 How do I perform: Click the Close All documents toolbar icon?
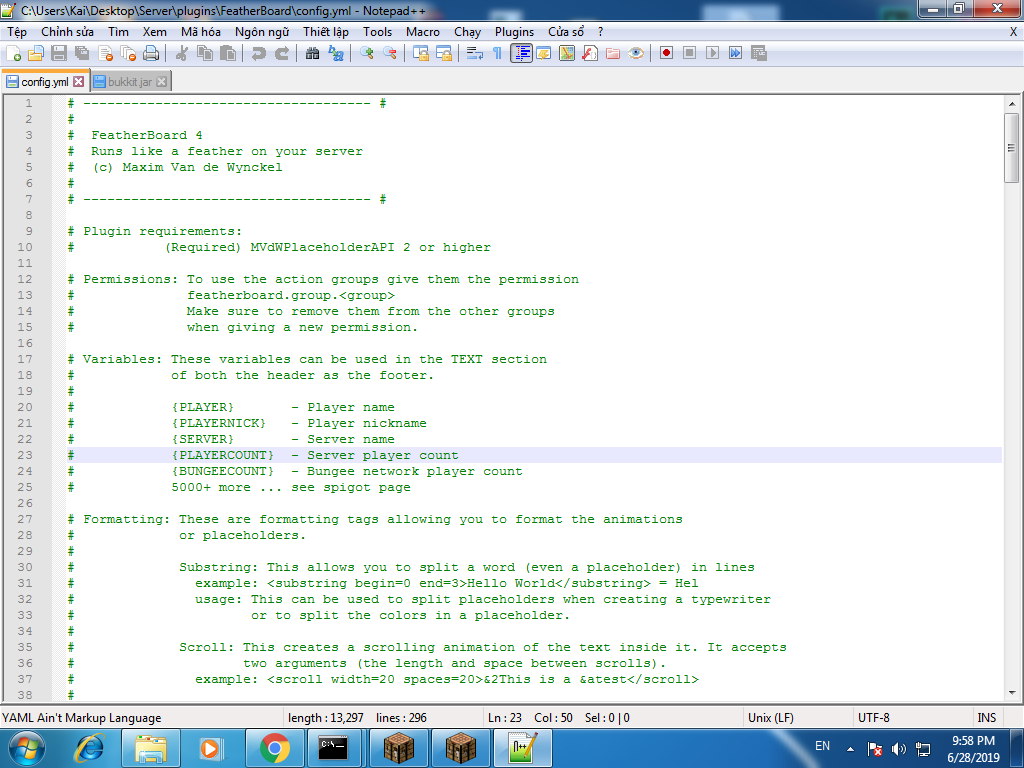[x=128, y=54]
